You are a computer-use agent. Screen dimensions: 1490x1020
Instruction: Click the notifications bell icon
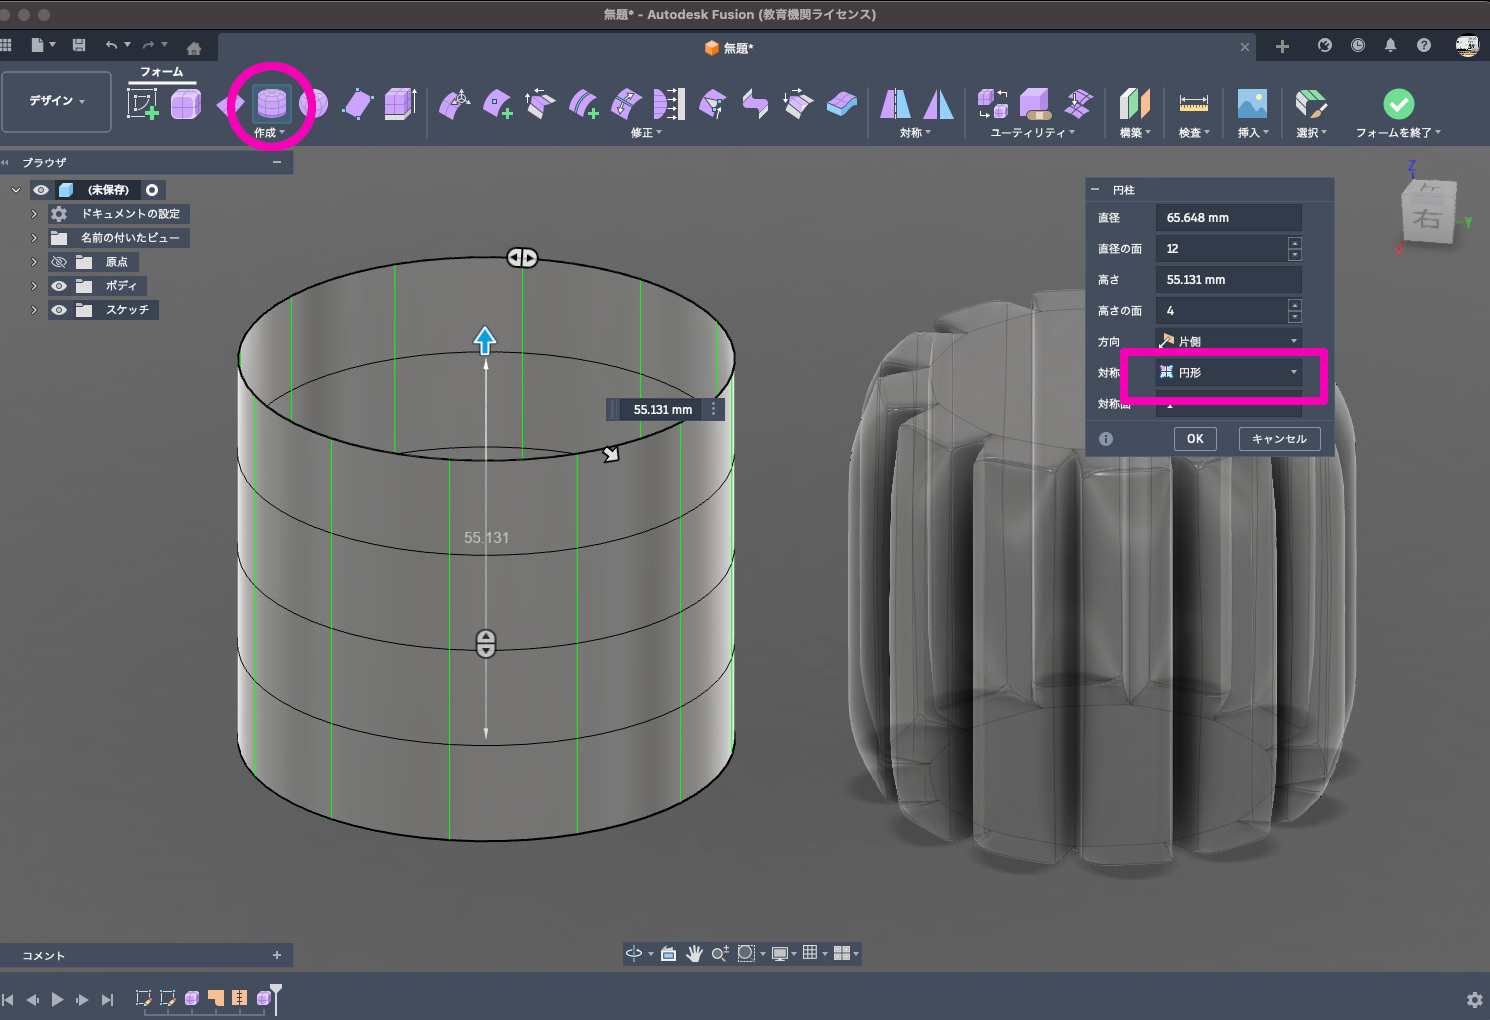(x=1390, y=46)
